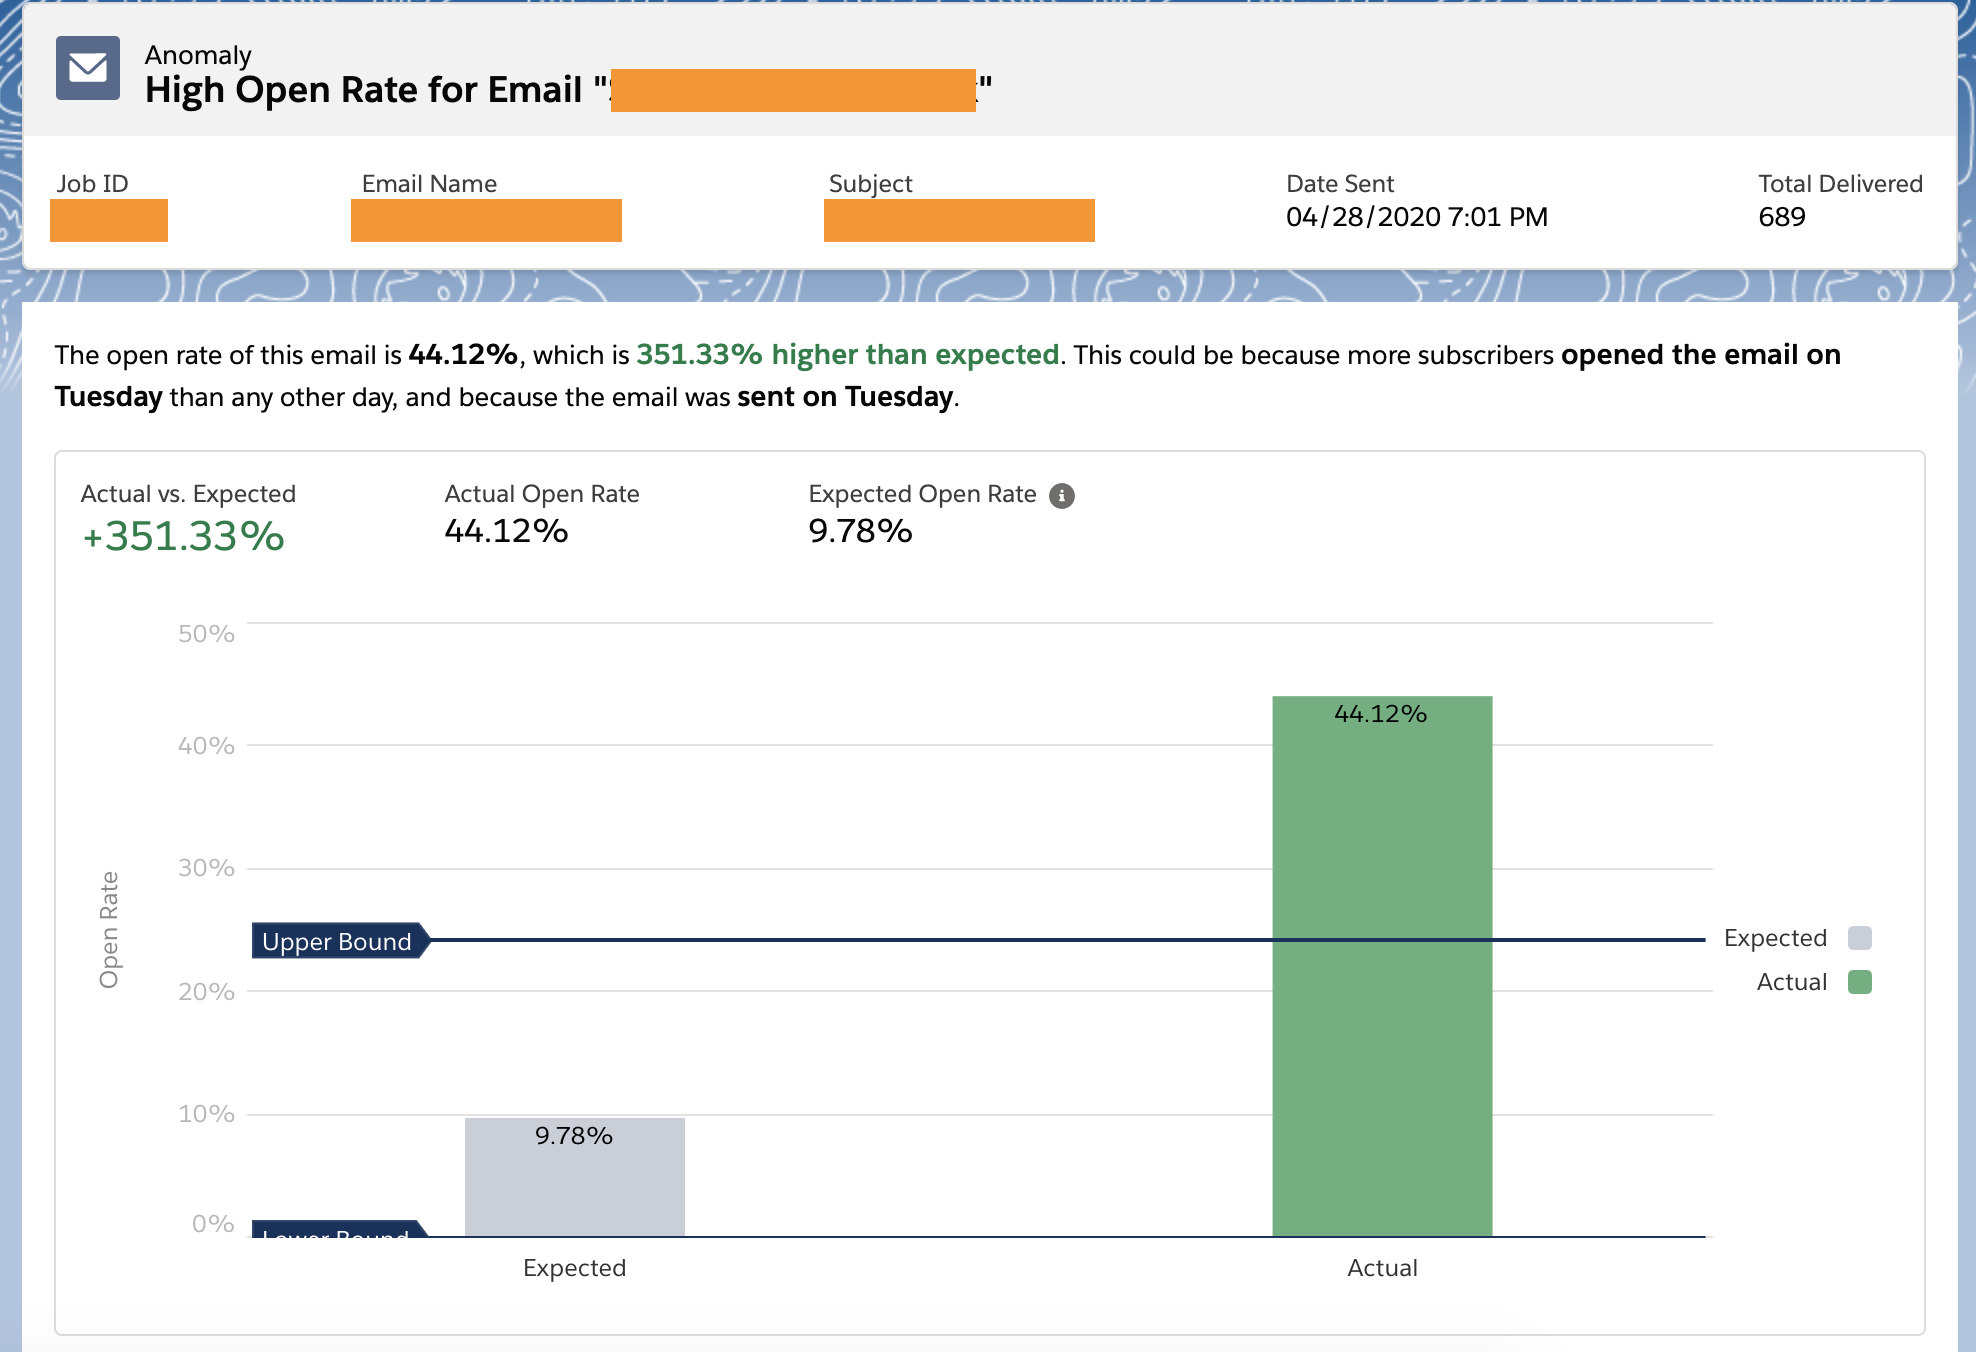
Task: Click the gray Expected legend swatch
Action: coord(1859,938)
